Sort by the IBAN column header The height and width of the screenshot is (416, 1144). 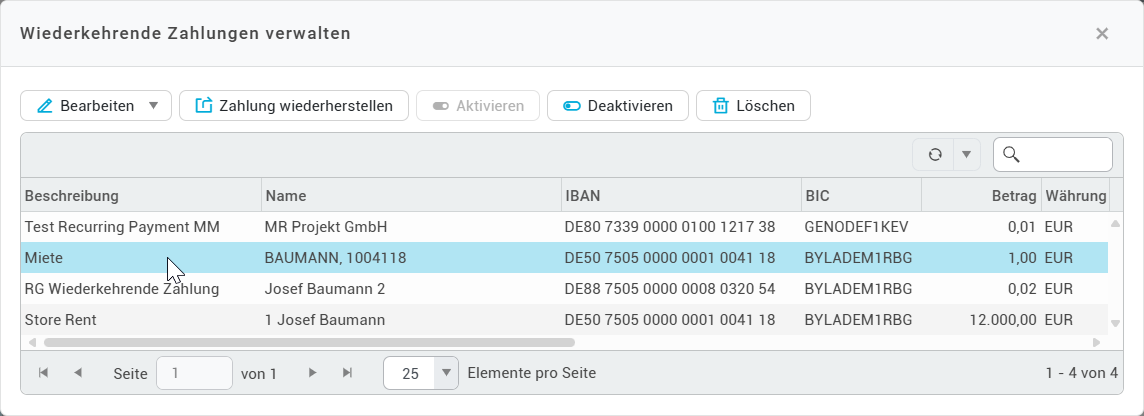(680, 195)
